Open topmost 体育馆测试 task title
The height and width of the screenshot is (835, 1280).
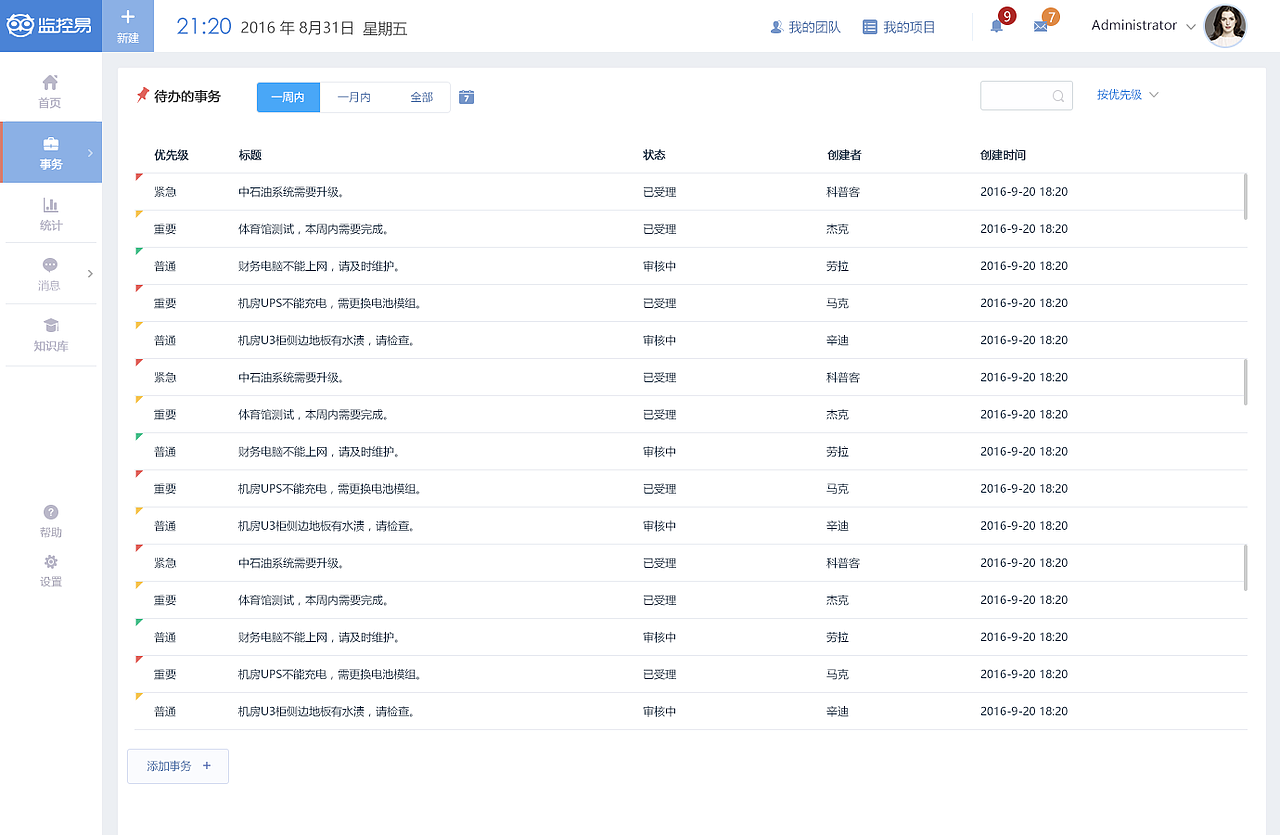click(x=314, y=229)
